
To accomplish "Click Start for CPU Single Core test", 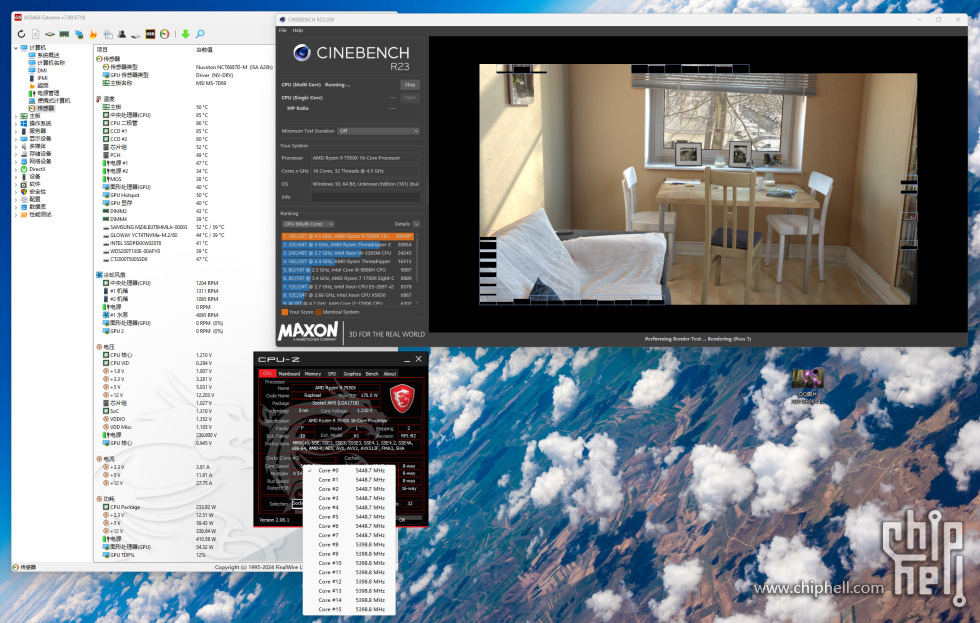I will point(410,97).
